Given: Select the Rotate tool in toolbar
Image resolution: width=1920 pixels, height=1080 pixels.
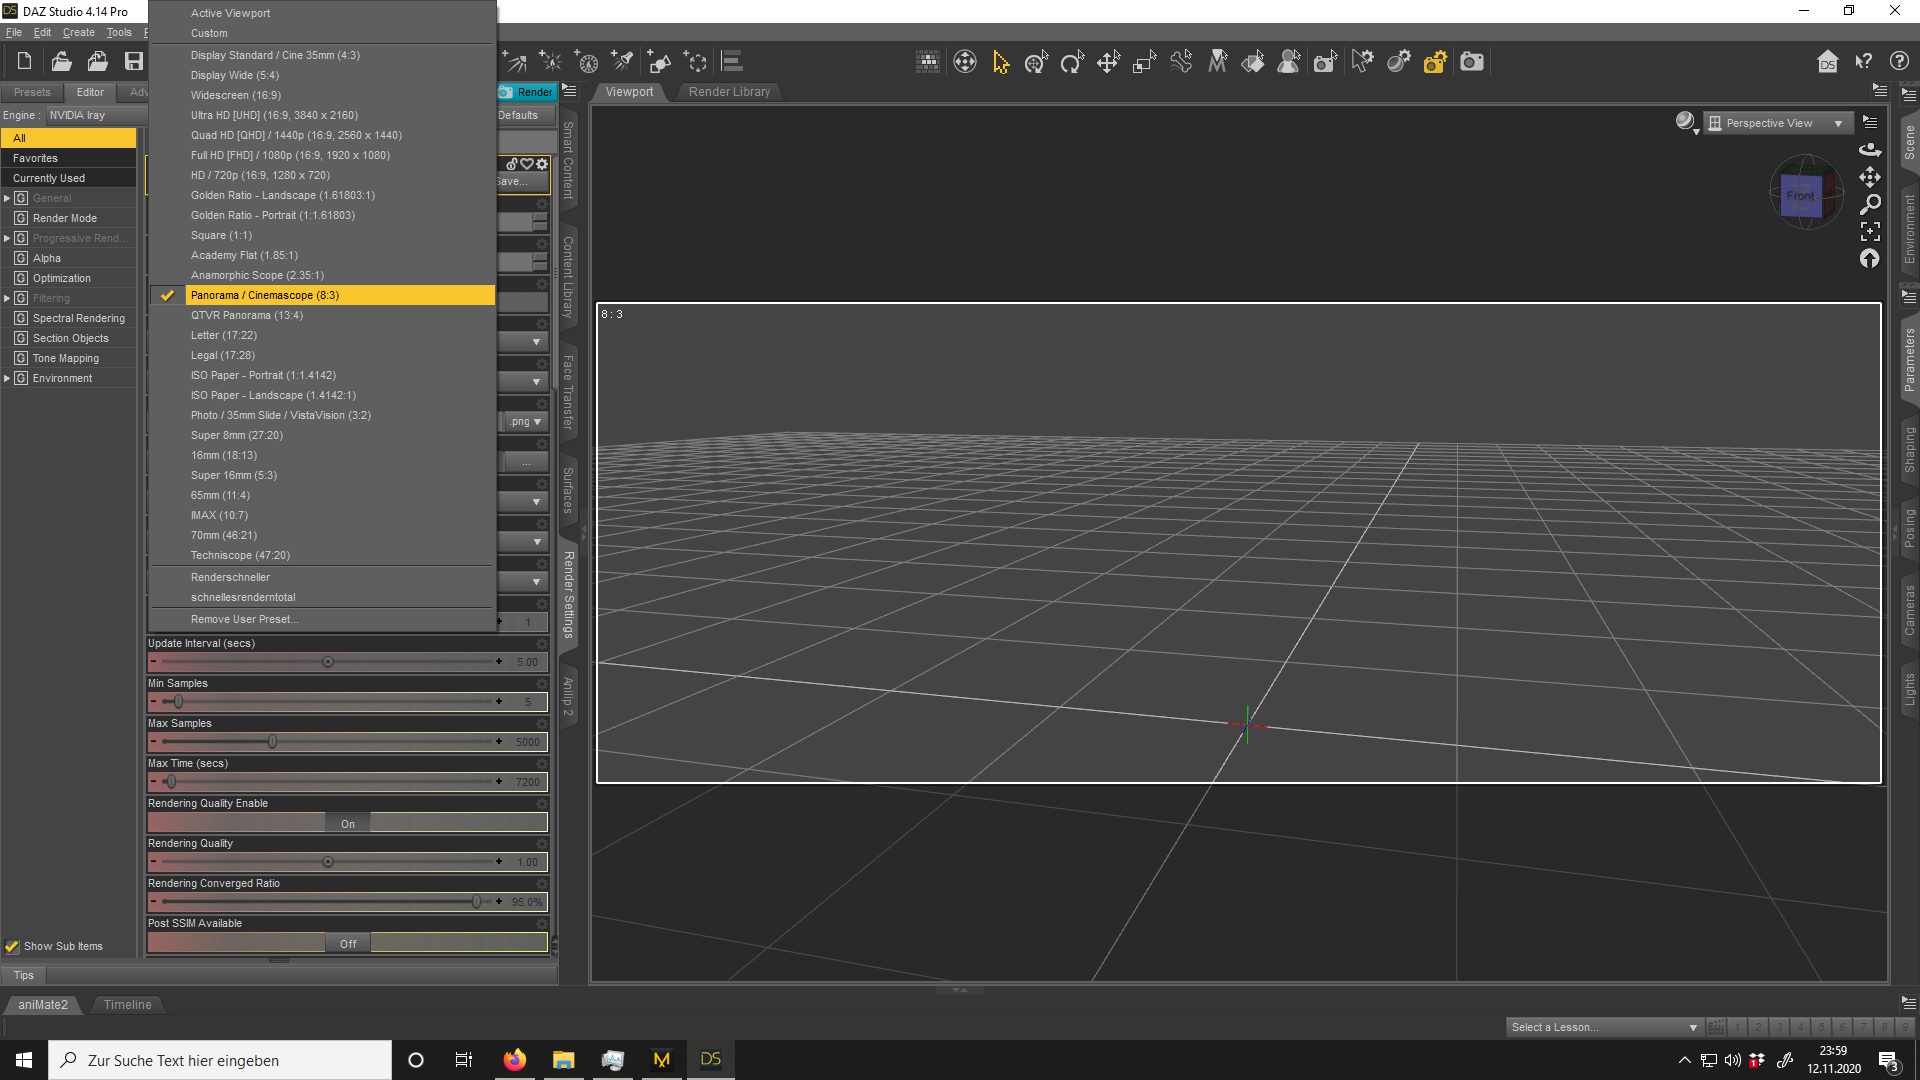Looking at the screenshot, I should pos(1072,62).
